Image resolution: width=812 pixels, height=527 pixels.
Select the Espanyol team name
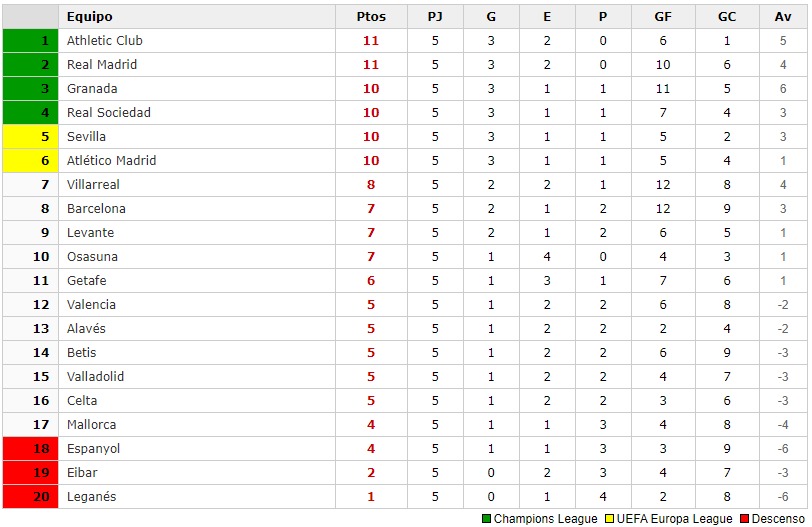coord(94,449)
